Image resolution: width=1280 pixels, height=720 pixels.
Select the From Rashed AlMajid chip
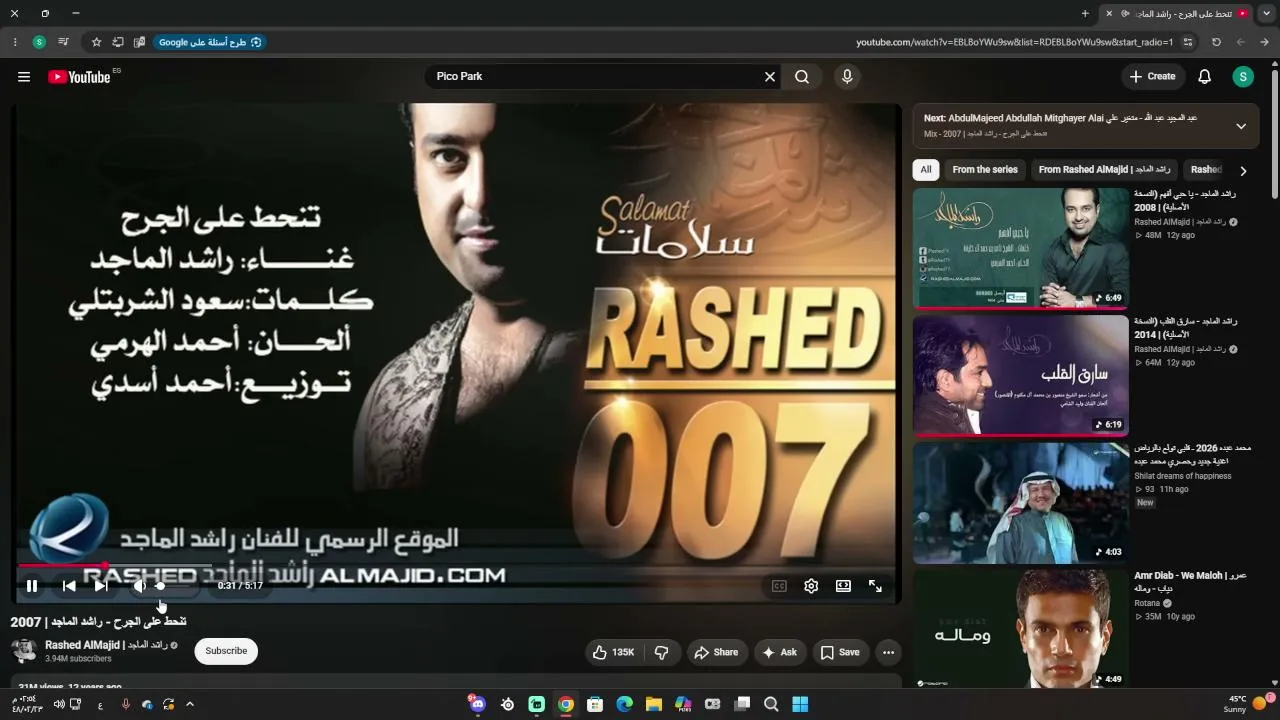pos(1104,170)
